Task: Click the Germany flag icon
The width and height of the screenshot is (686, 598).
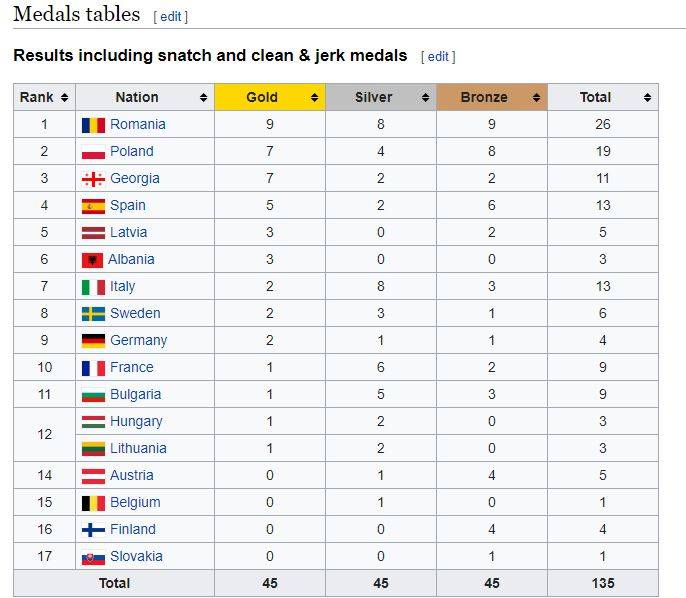Action: tap(93, 341)
